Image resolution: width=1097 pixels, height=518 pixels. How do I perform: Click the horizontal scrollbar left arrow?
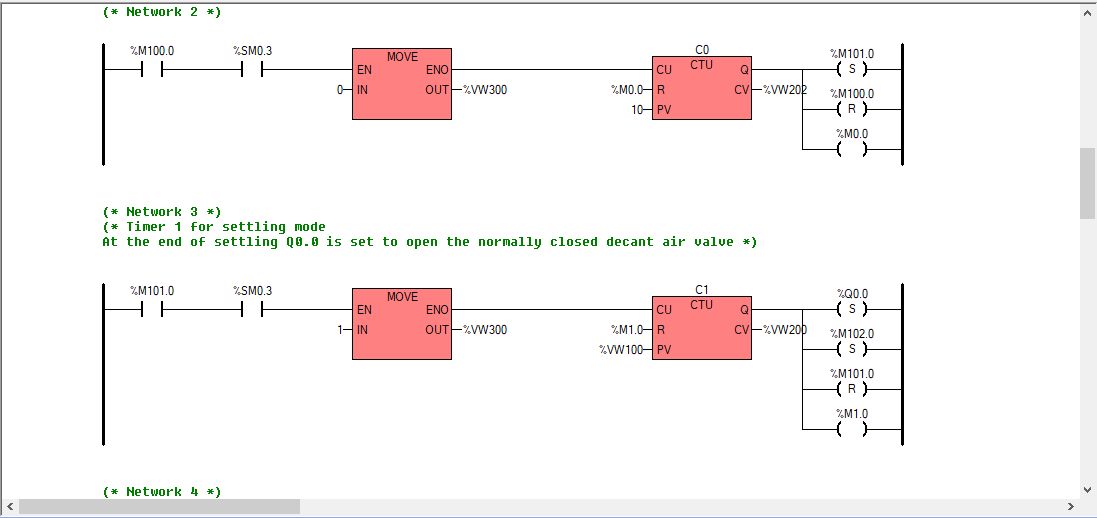coord(10,507)
